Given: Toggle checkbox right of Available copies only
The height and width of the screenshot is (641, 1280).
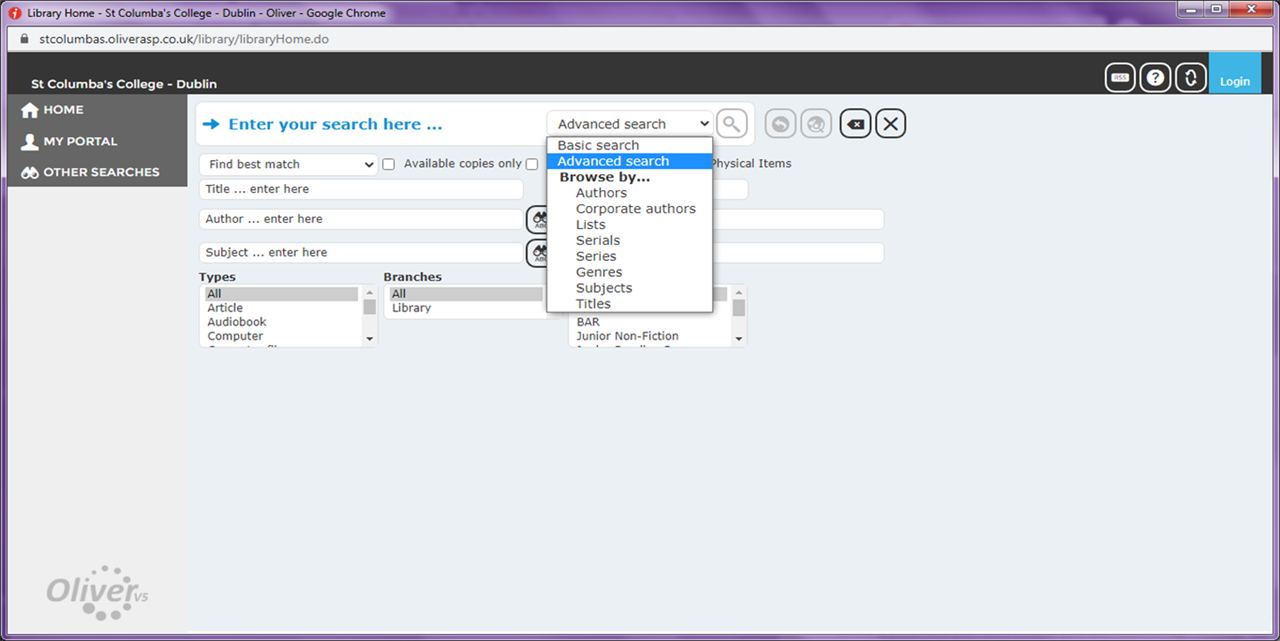Looking at the screenshot, I should tap(532, 164).
